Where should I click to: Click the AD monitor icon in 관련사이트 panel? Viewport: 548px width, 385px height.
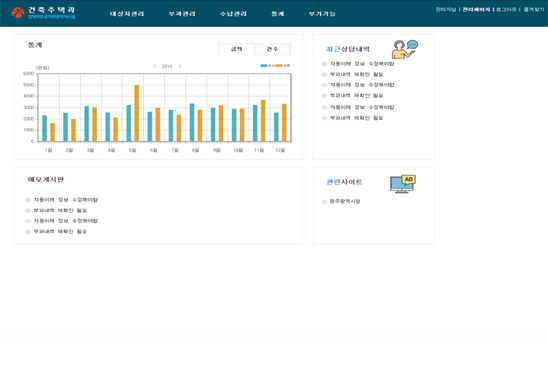tap(403, 184)
